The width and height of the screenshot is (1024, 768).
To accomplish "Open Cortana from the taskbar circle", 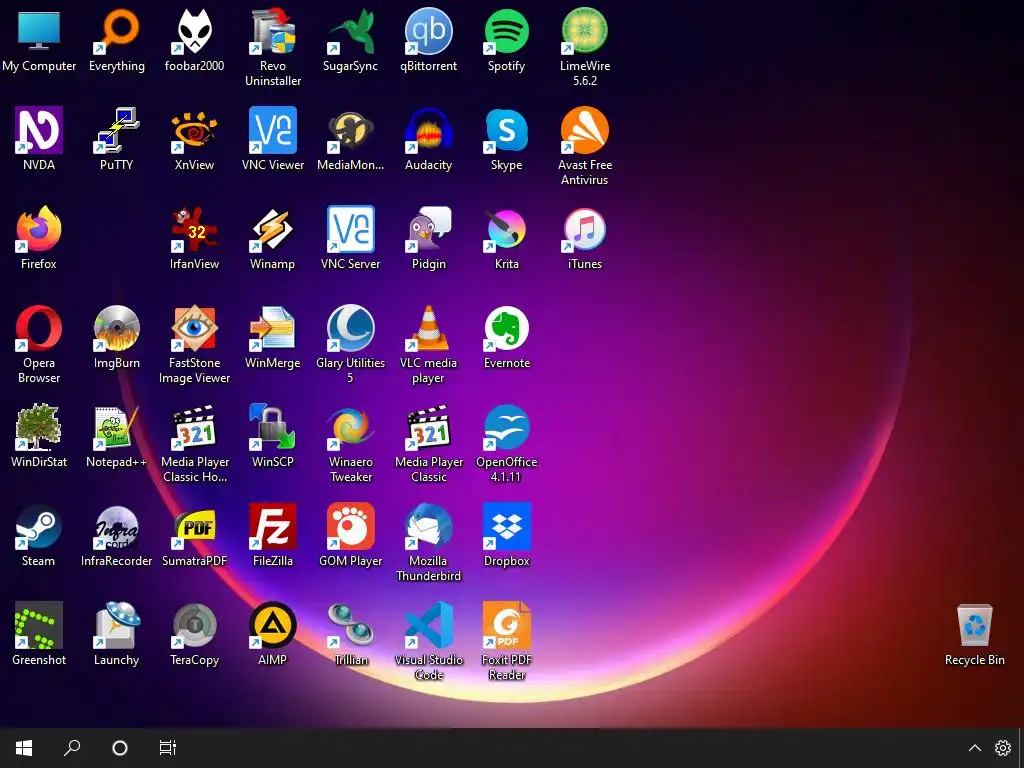I will pos(120,748).
